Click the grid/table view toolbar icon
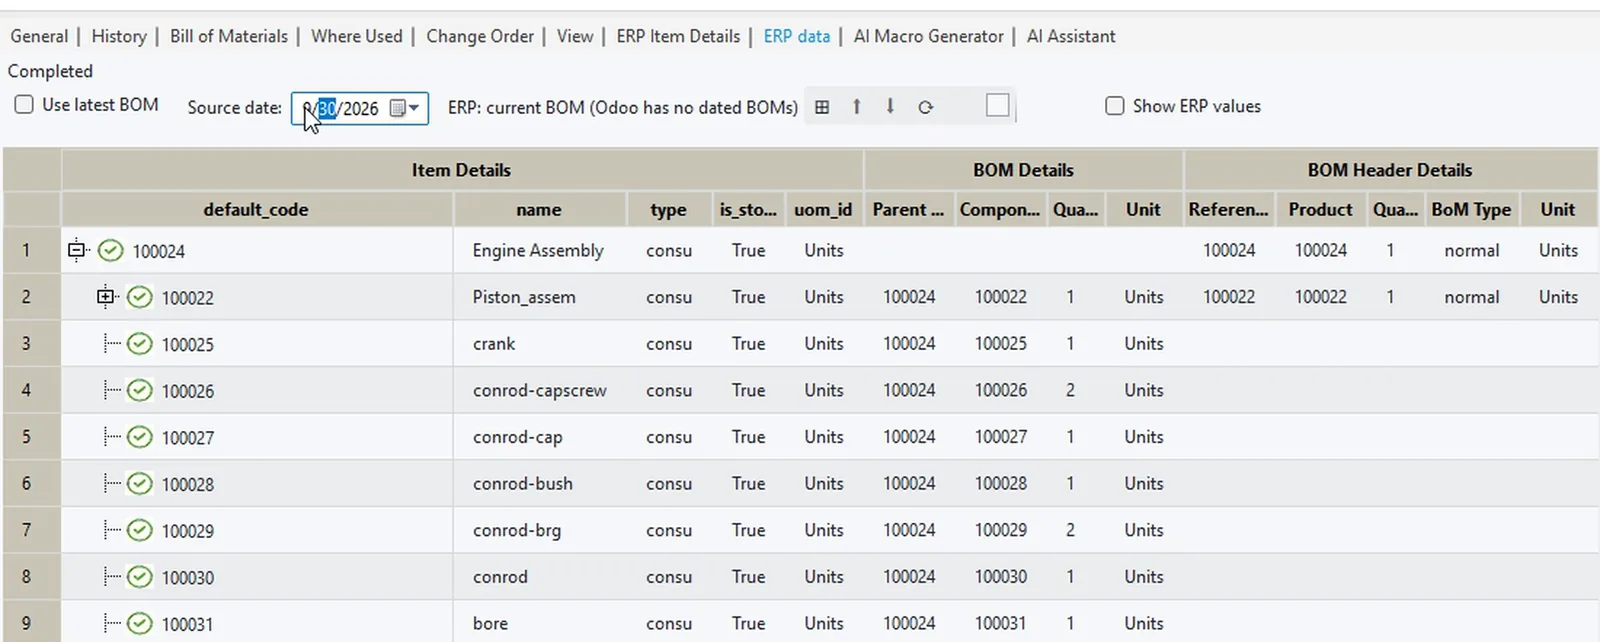Viewport: 1600px width, 642px height. point(822,107)
